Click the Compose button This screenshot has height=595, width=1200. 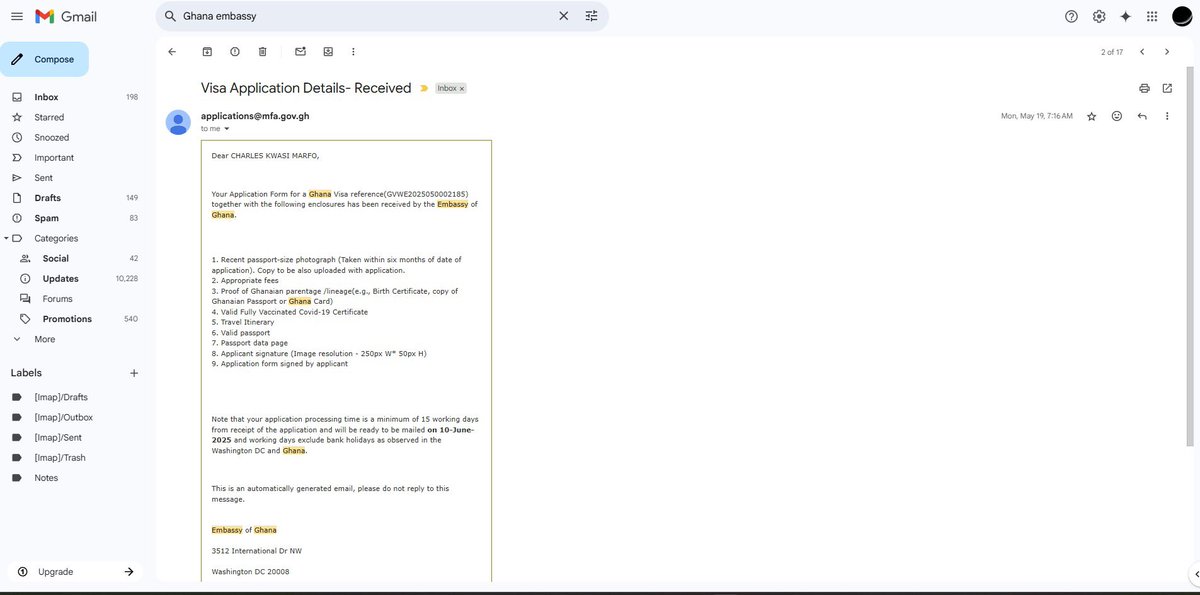tap(44, 59)
